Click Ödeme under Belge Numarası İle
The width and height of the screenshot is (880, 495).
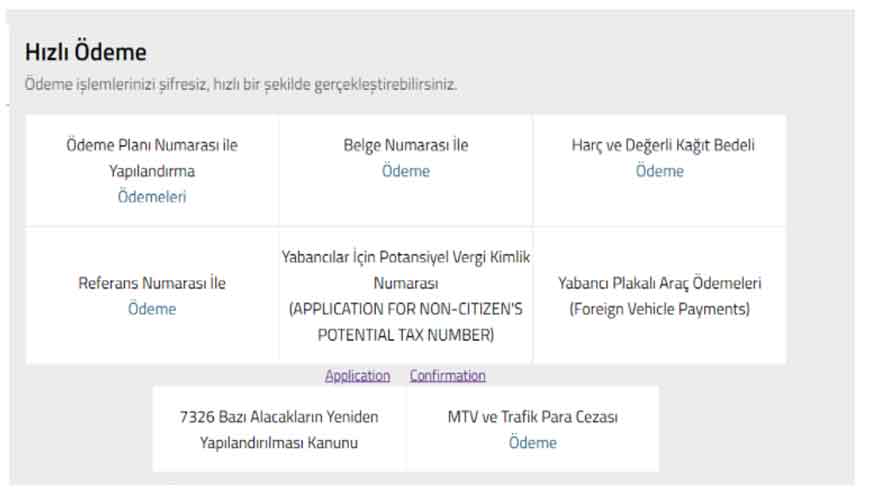[x=406, y=171]
